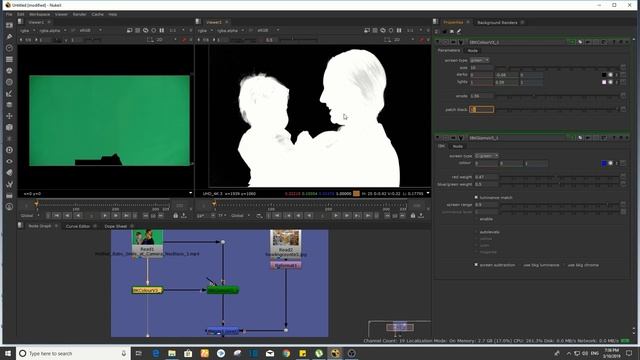Play forward in the left viewer
Image resolution: width=640 pixels, height=360 pixels.
click(105, 216)
